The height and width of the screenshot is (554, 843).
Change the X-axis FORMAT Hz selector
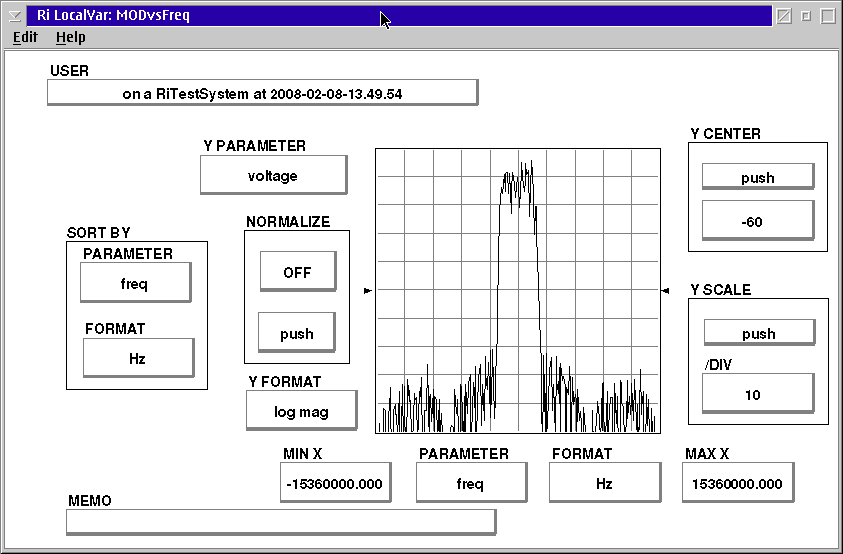pyautogui.click(x=605, y=482)
